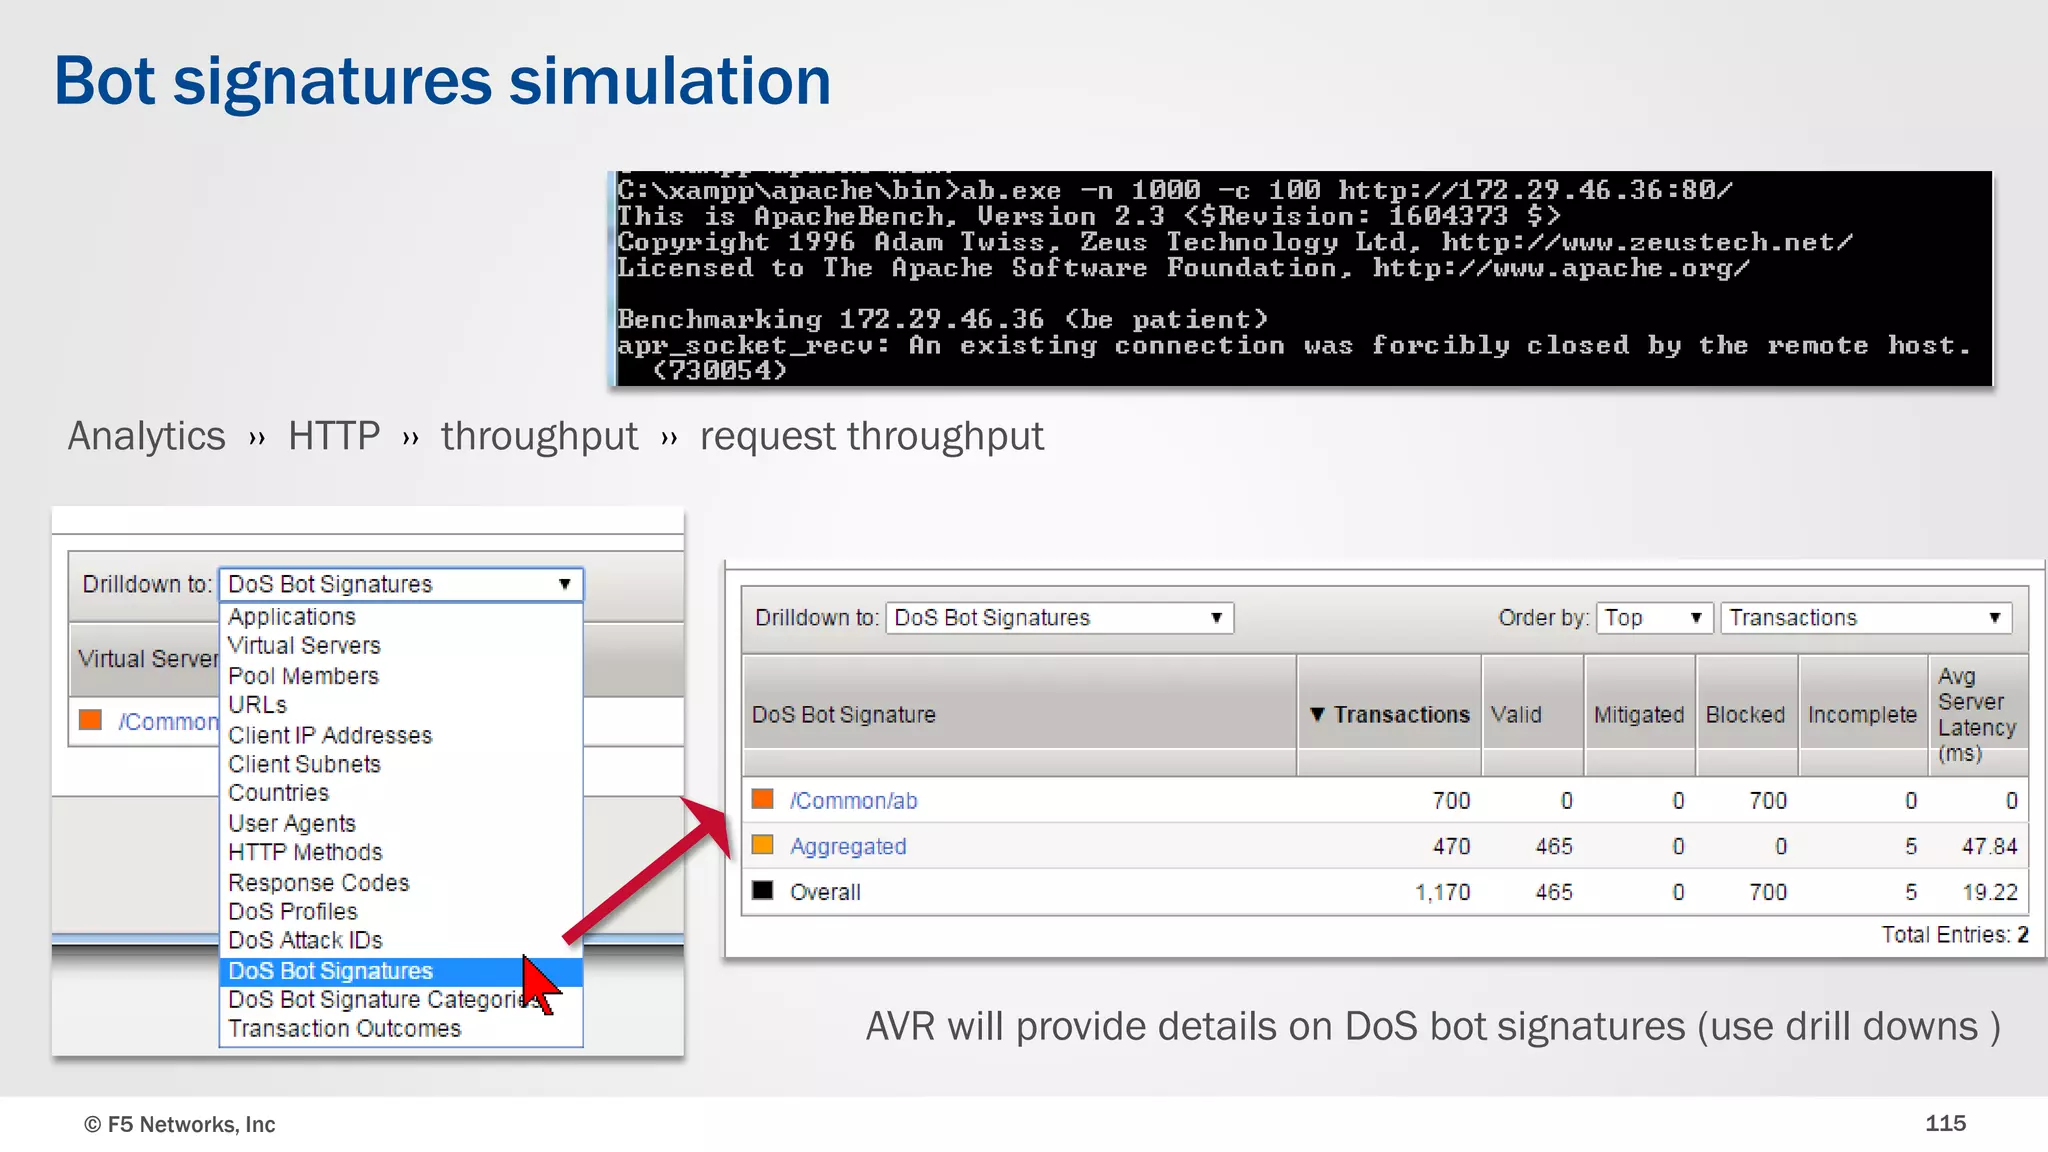
Task: Click the 1,170 transactions value in Overall row
Action: pyautogui.click(x=1442, y=892)
